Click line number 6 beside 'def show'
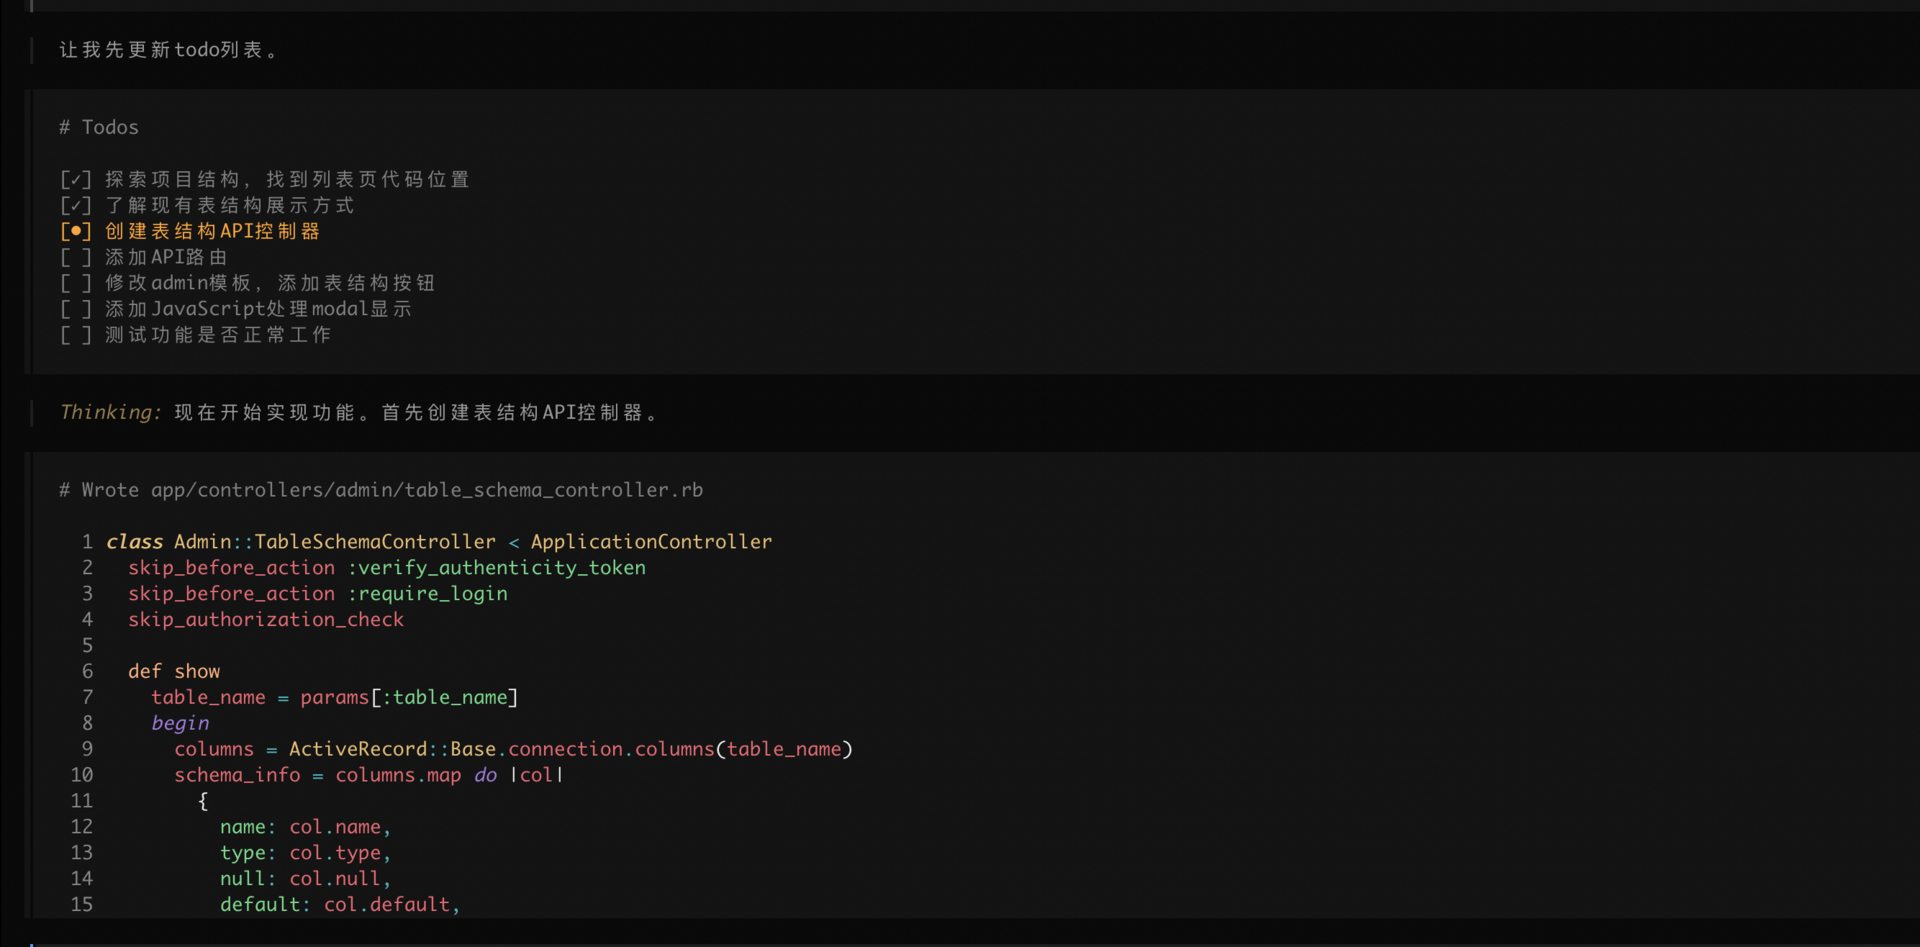Image resolution: width=1920 pixels, height=947 pixels. [x=87, y=672]
